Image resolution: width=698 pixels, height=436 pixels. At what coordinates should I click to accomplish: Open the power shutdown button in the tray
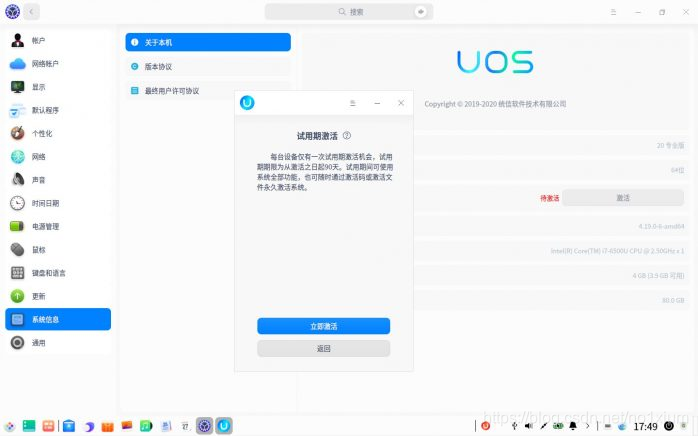pyautogui.click(x=669, y=426)
